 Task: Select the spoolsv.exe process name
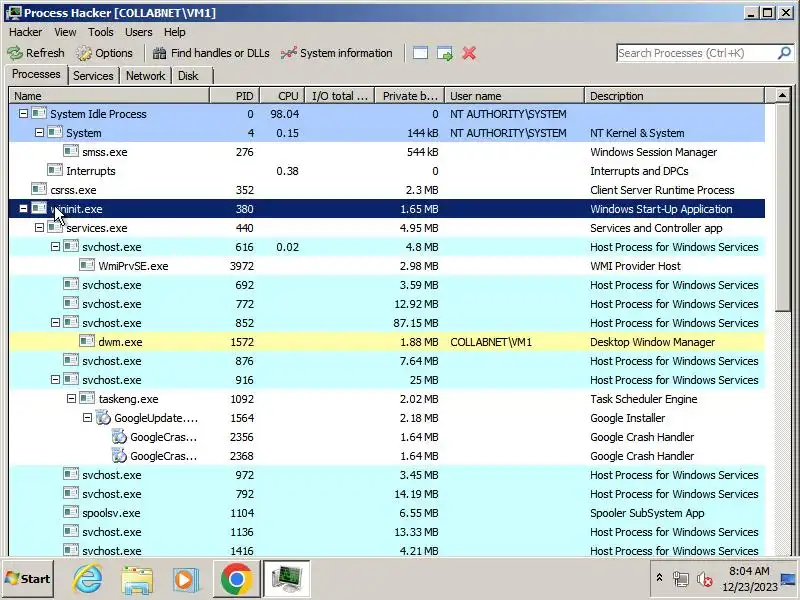tap(111, 513)
